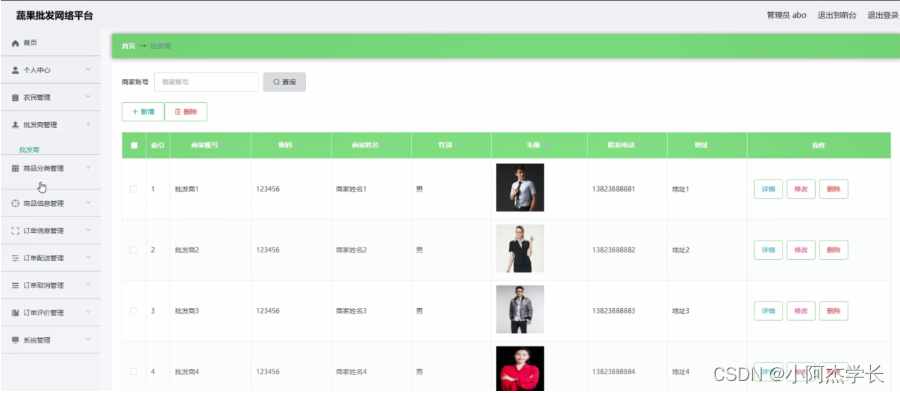Open 详情 for 批发商1

[x=768, y=189]
